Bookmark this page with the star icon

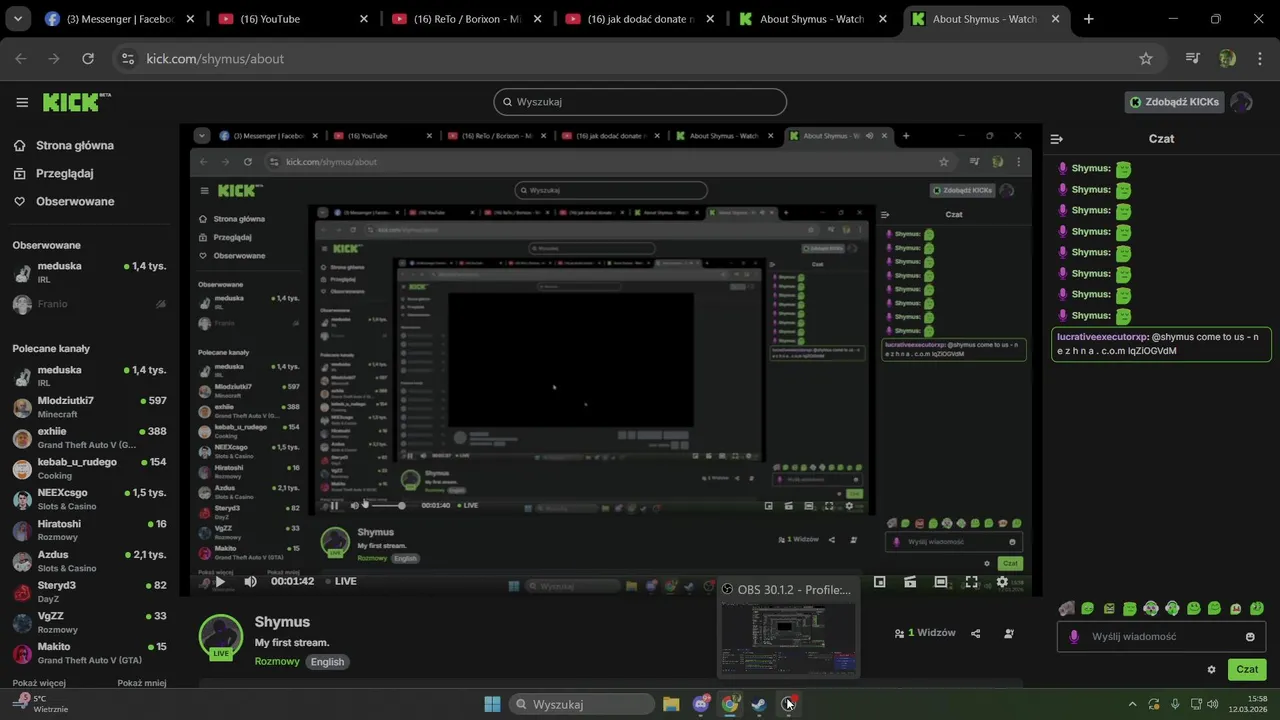[x=1146, y=59]
